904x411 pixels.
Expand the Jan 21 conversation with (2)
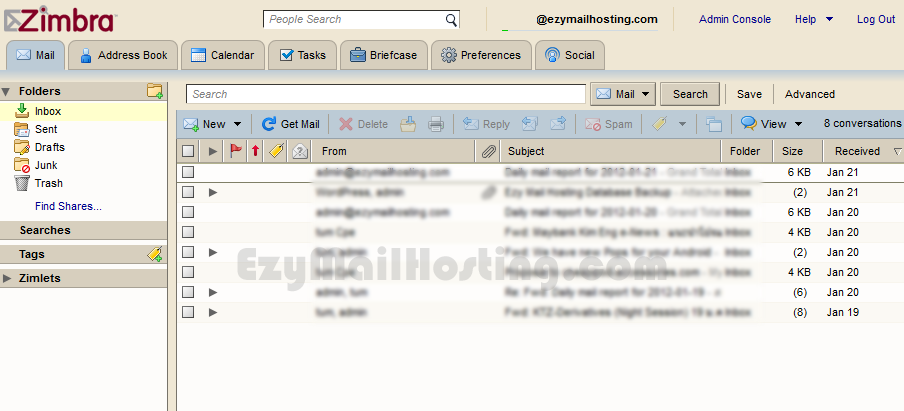coord(213,192)
